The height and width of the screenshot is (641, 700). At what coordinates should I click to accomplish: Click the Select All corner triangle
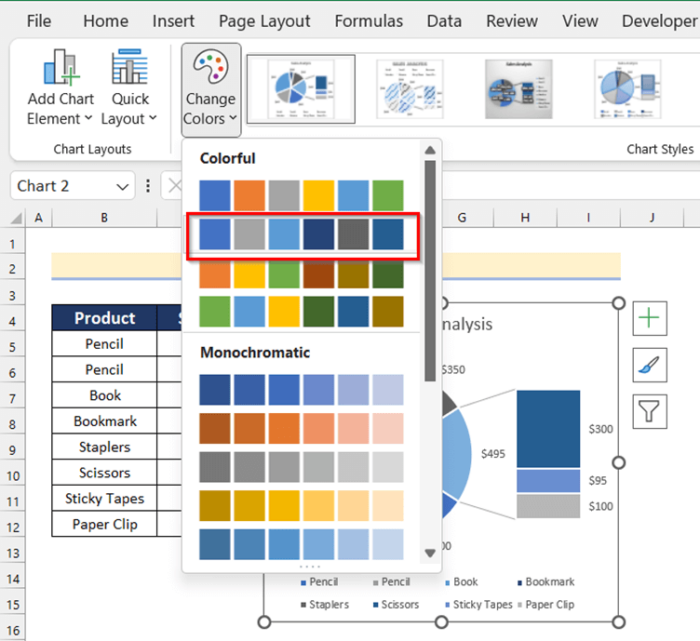click(x=17, y=218)
